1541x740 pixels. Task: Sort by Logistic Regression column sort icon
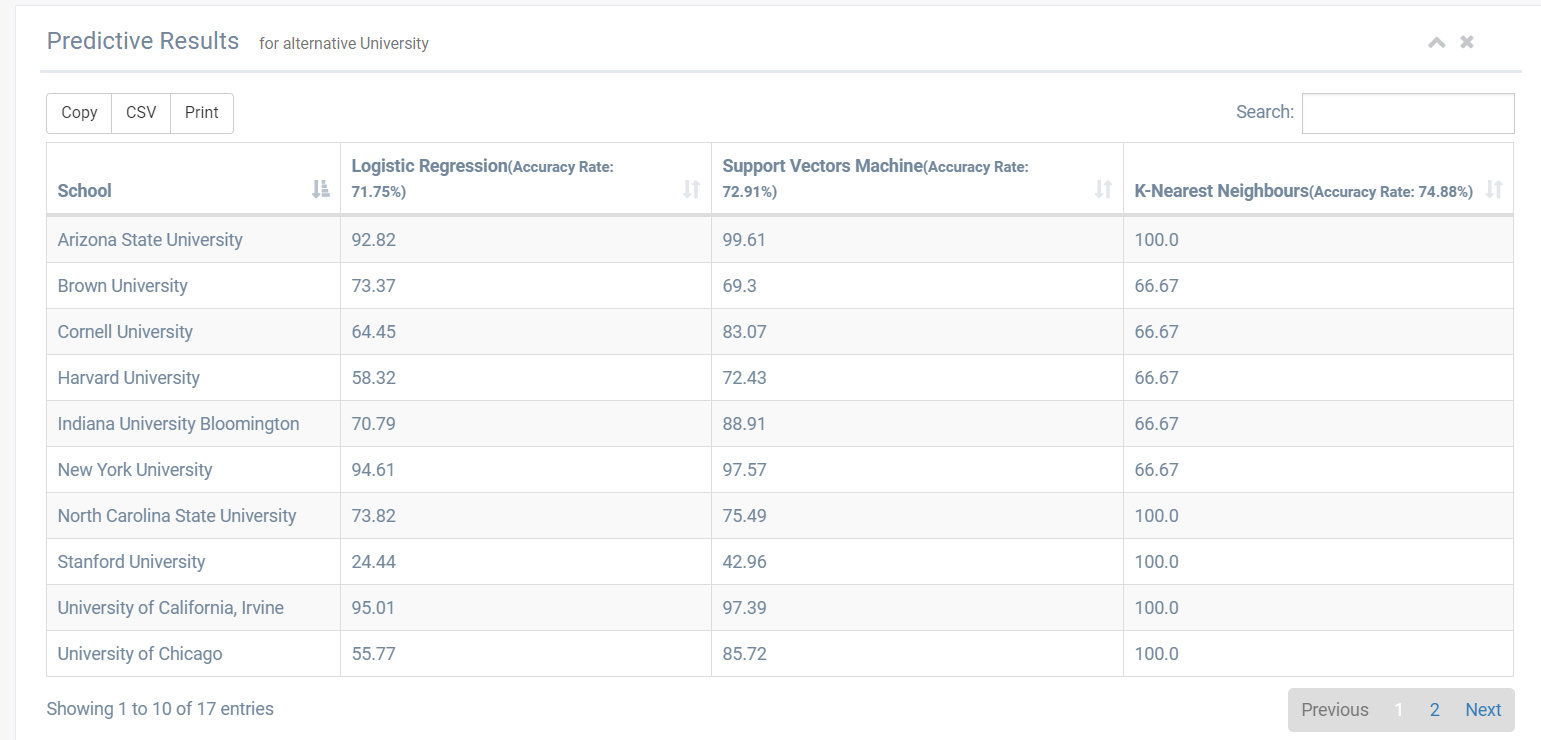tap(691, 189)
